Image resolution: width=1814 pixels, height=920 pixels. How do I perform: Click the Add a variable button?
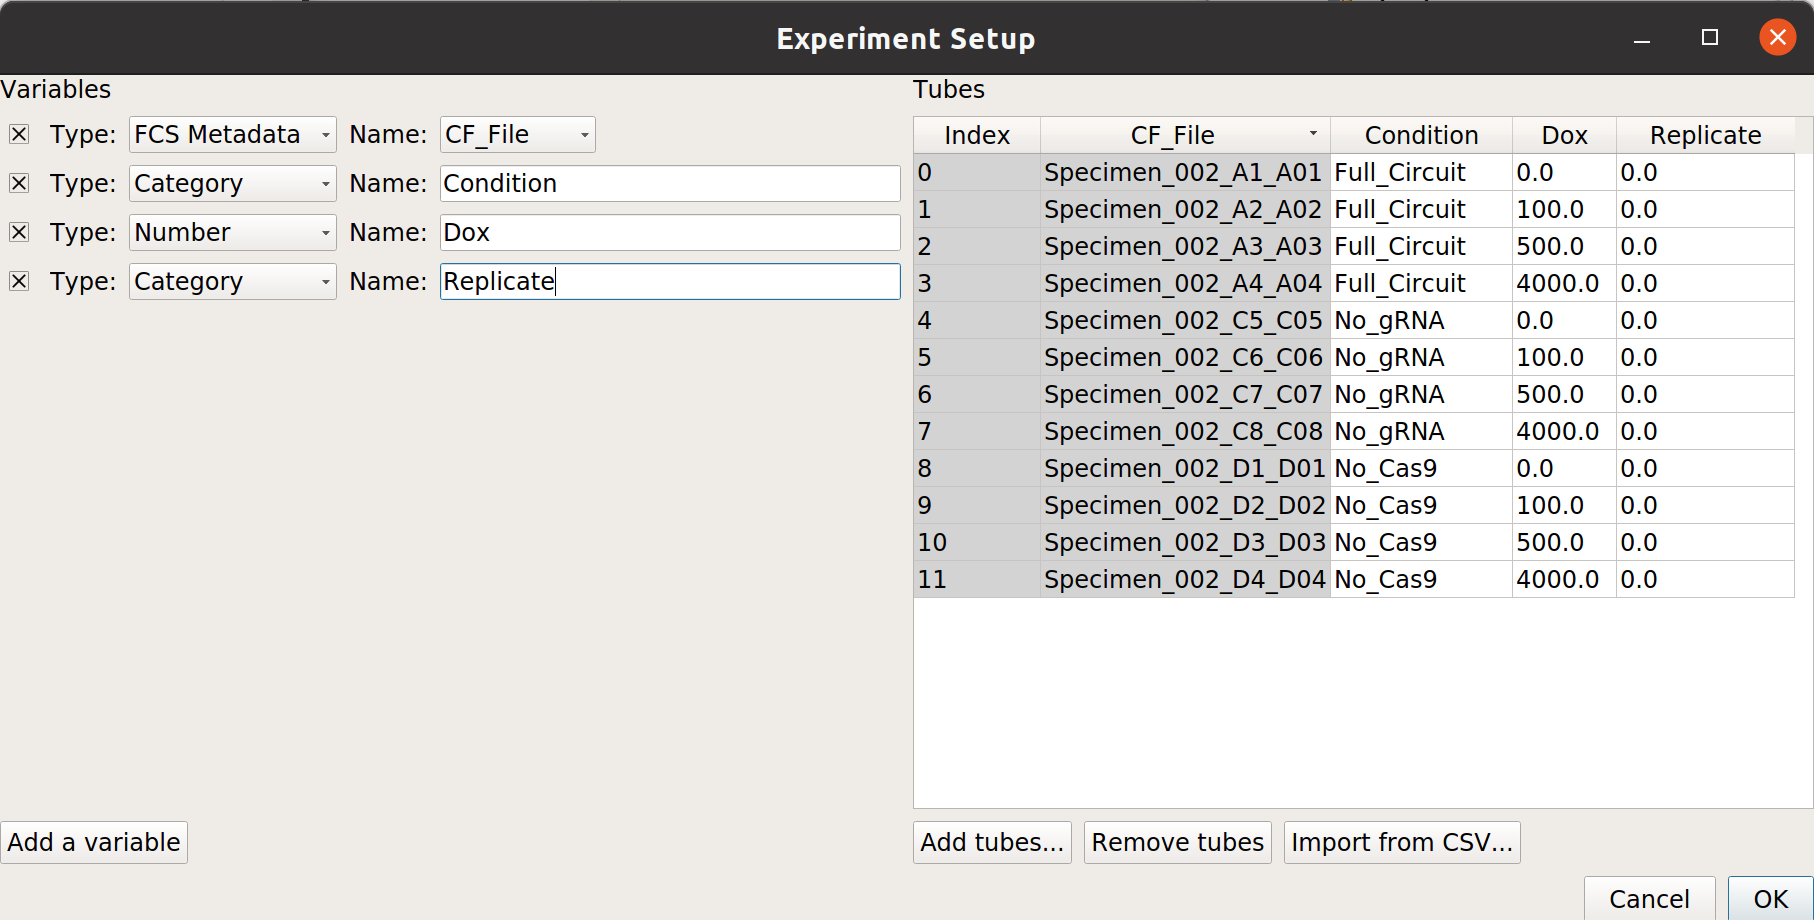tap(94, 842)
